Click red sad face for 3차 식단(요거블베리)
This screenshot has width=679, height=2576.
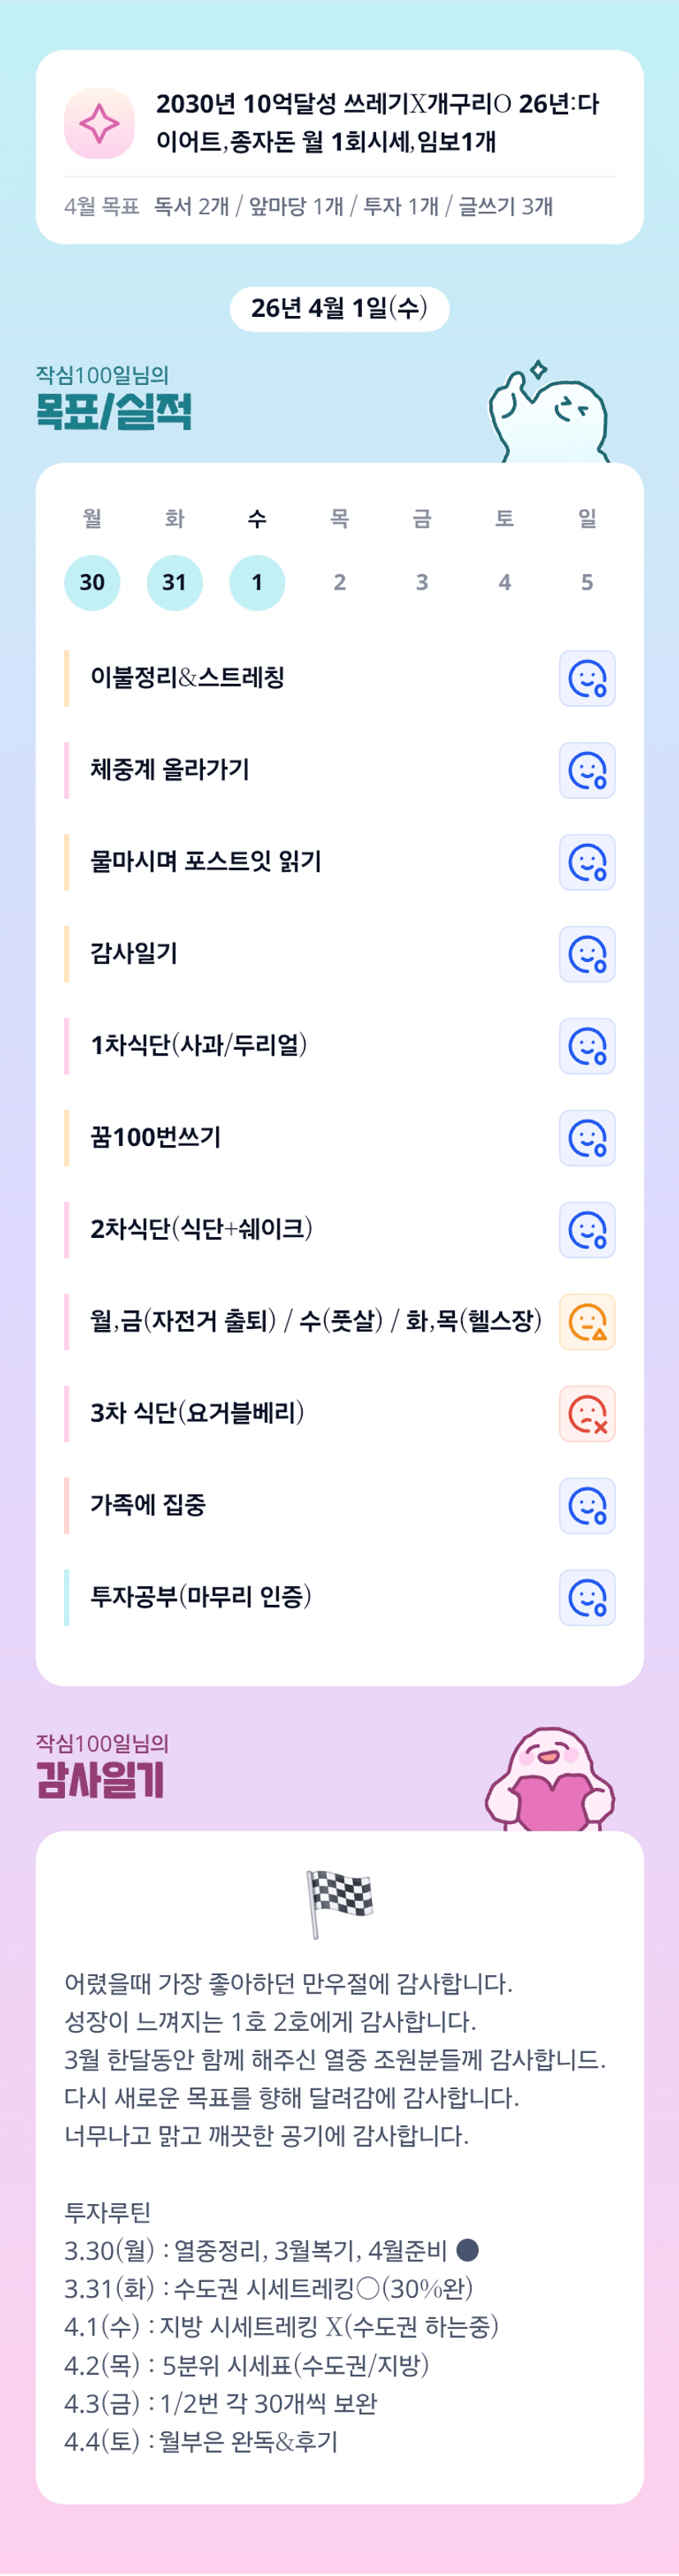coord(587,1414)
